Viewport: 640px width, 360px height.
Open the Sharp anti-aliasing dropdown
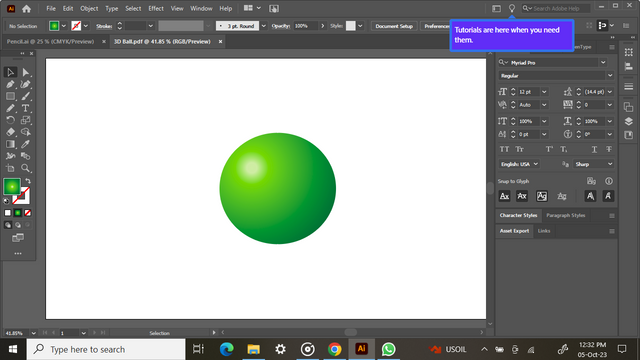coord(593,164)
